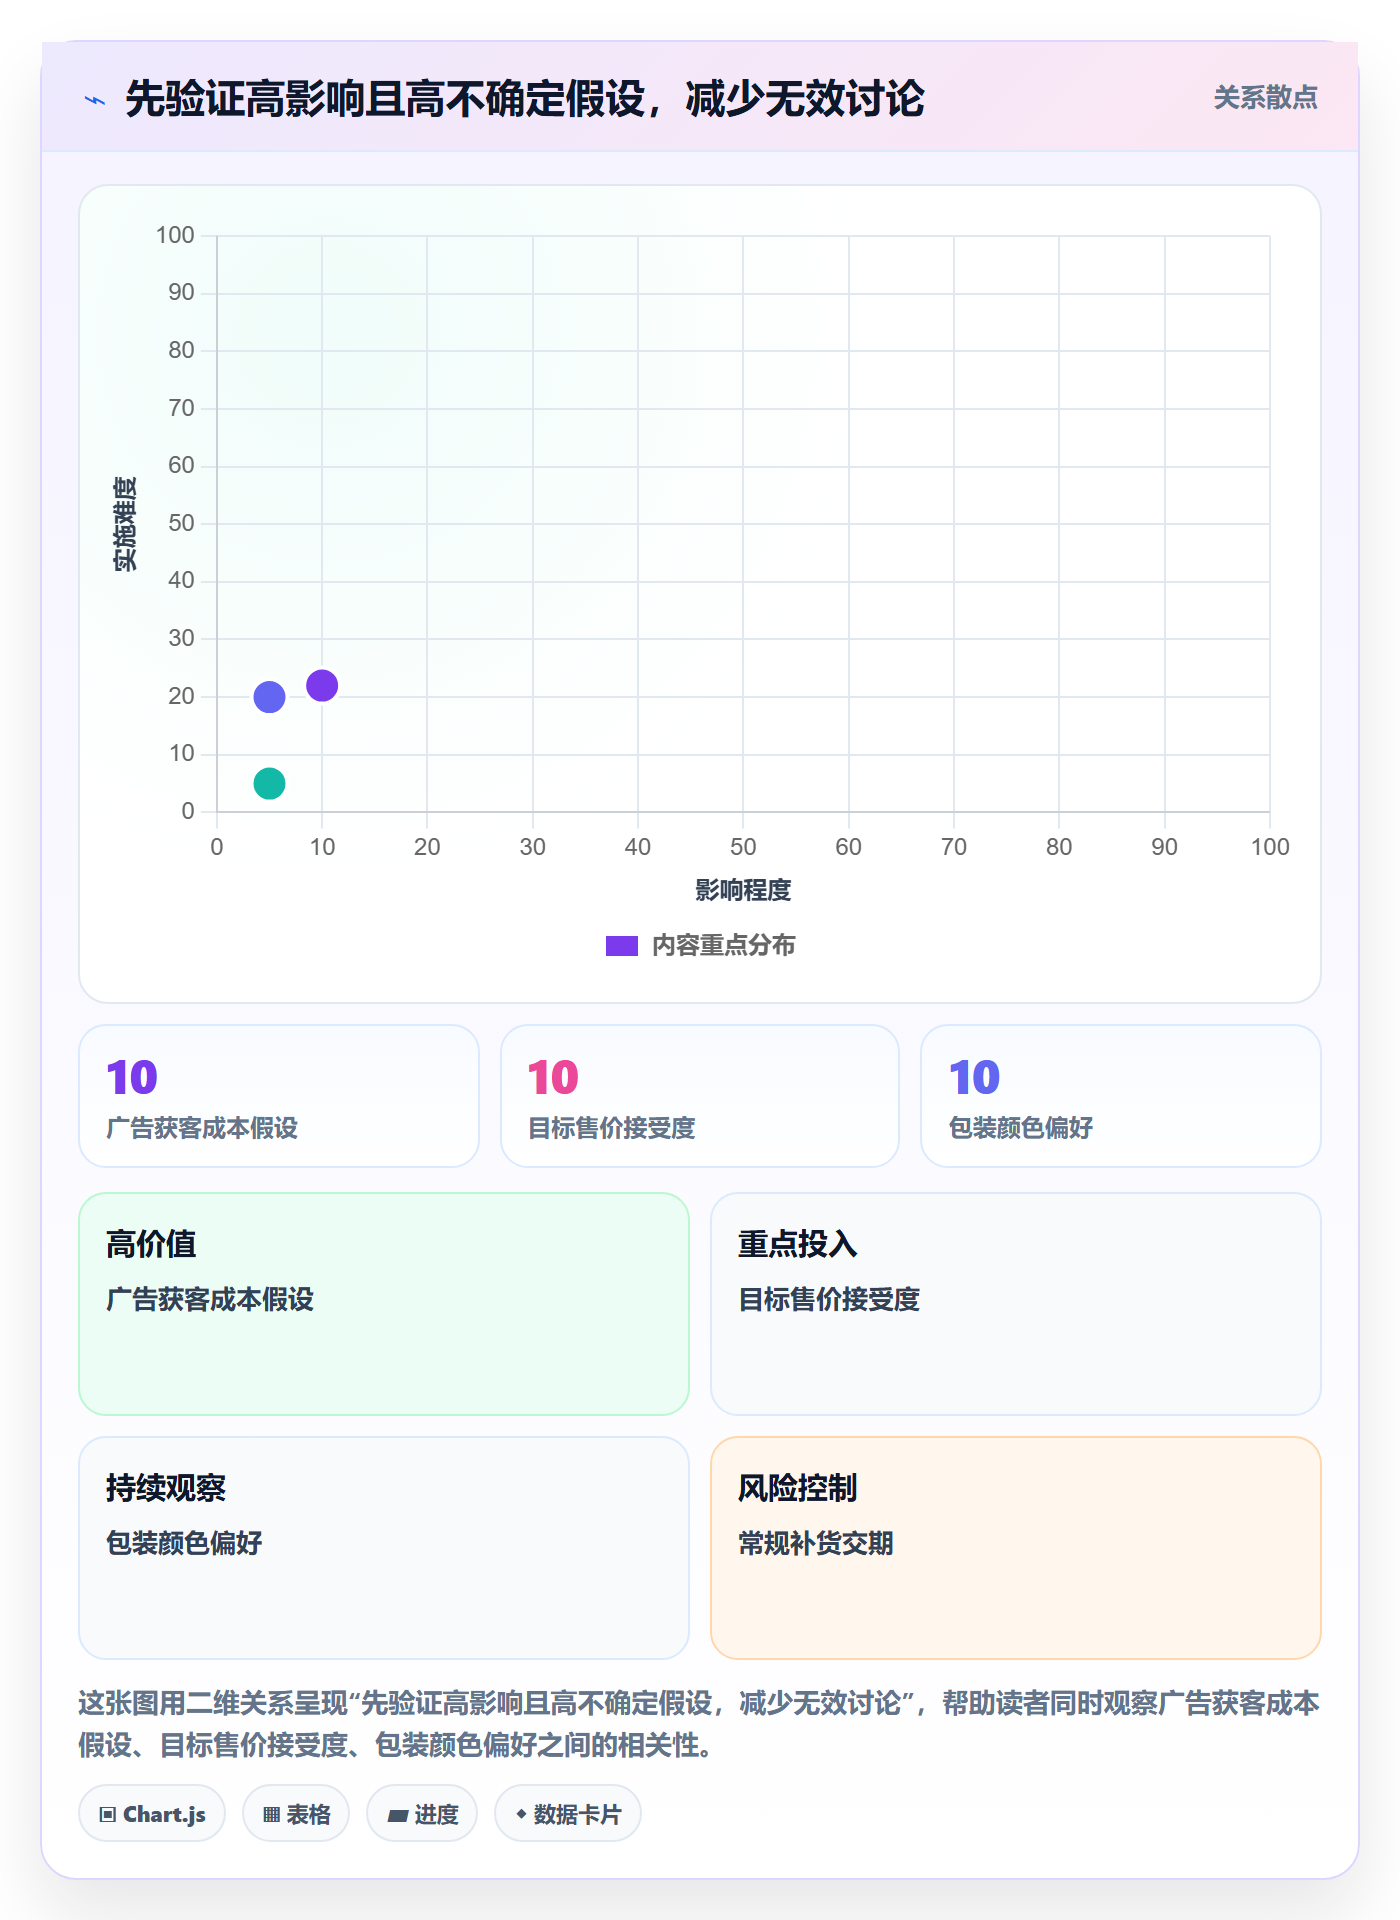Click the blue scatter point on the chart
This screenshot has width=1400, height=1920.
[x=269, y=697]
